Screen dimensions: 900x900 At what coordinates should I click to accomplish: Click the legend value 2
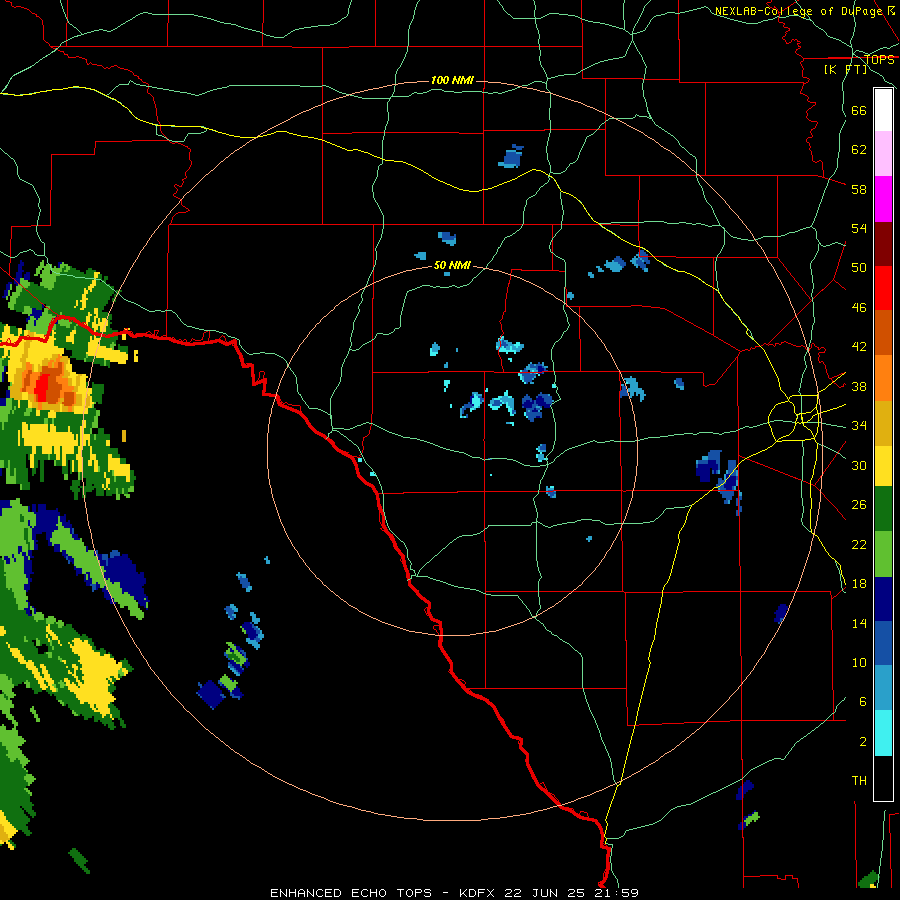(x=863, y=741)
